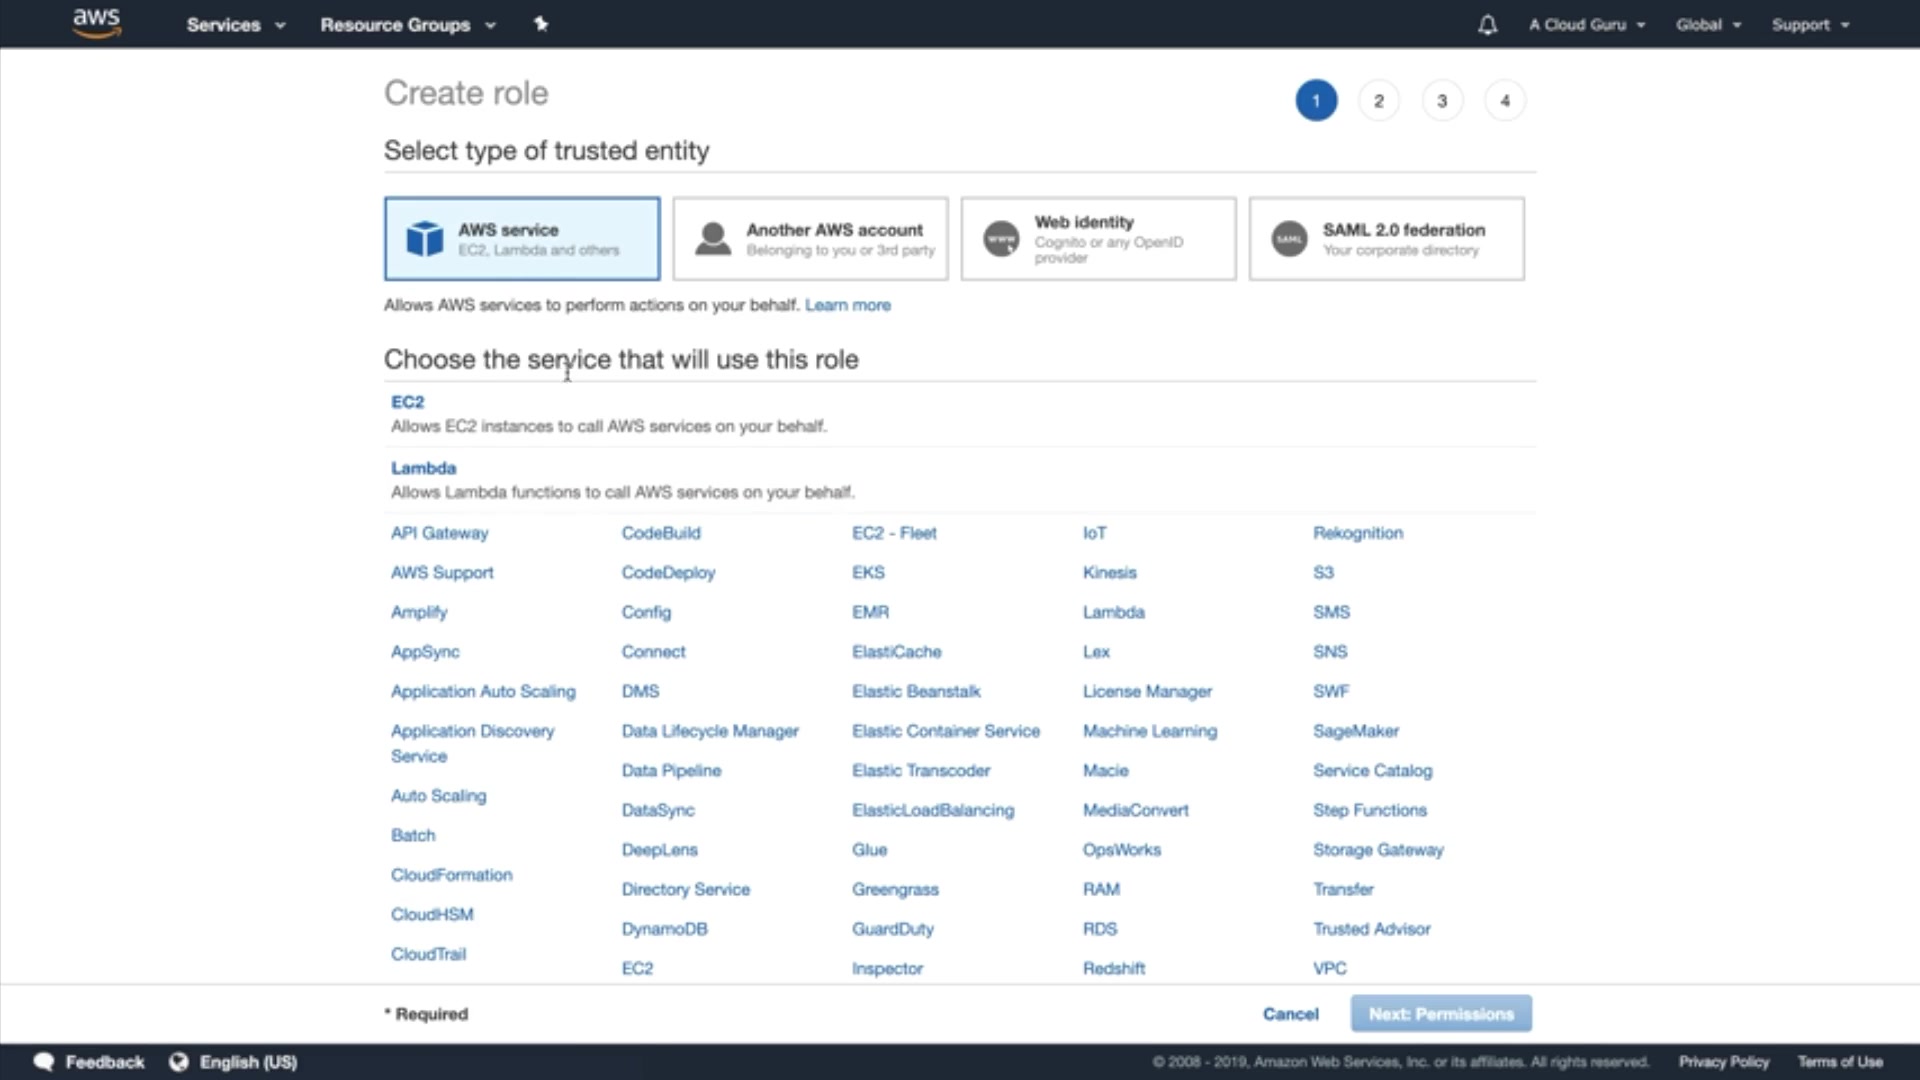Click the Feedback speech bubble icon
This screenshot has height=1080, width=1920.
(x=43, y=1062)
